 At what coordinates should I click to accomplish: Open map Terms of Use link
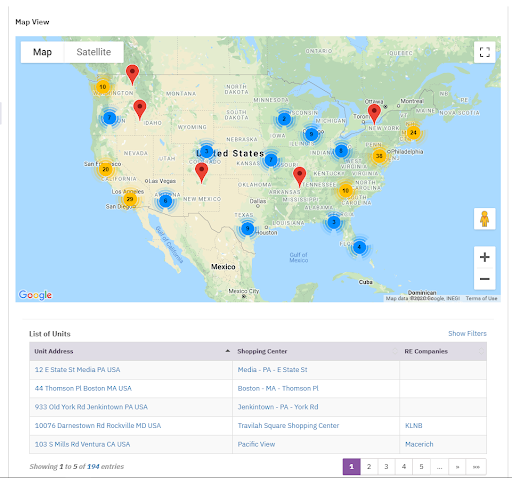[481, 298]
